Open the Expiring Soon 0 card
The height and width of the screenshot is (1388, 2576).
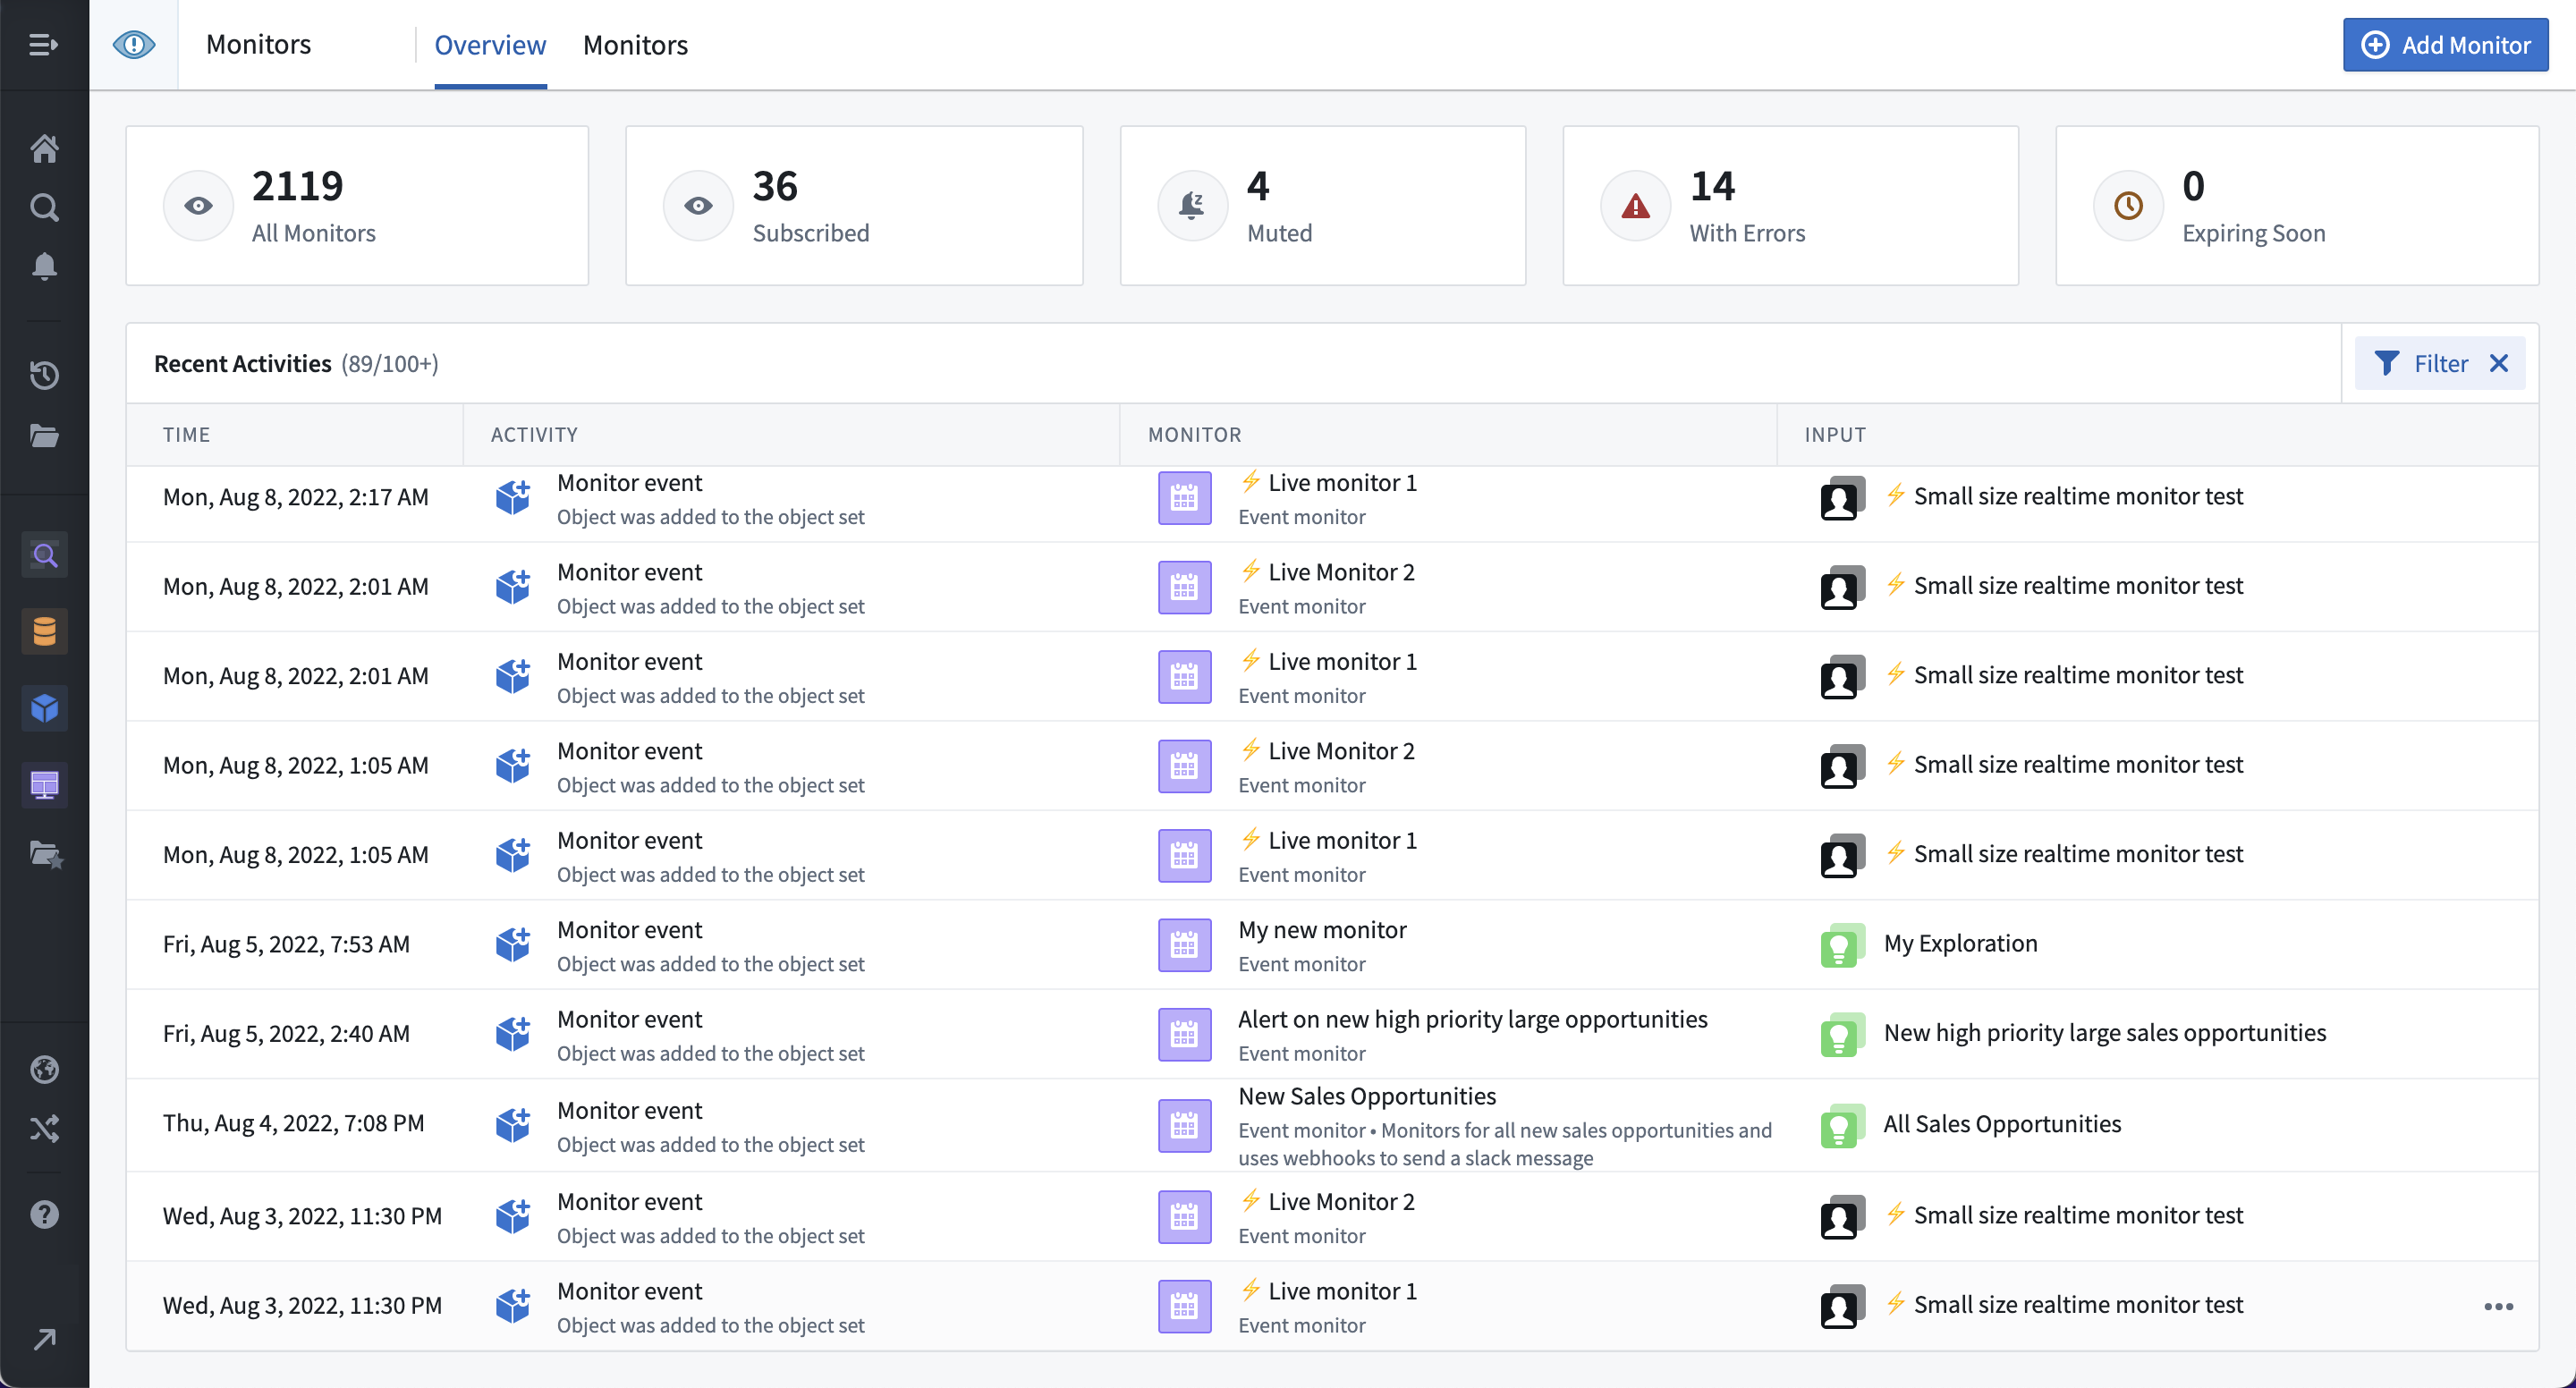click(2297, 206)
